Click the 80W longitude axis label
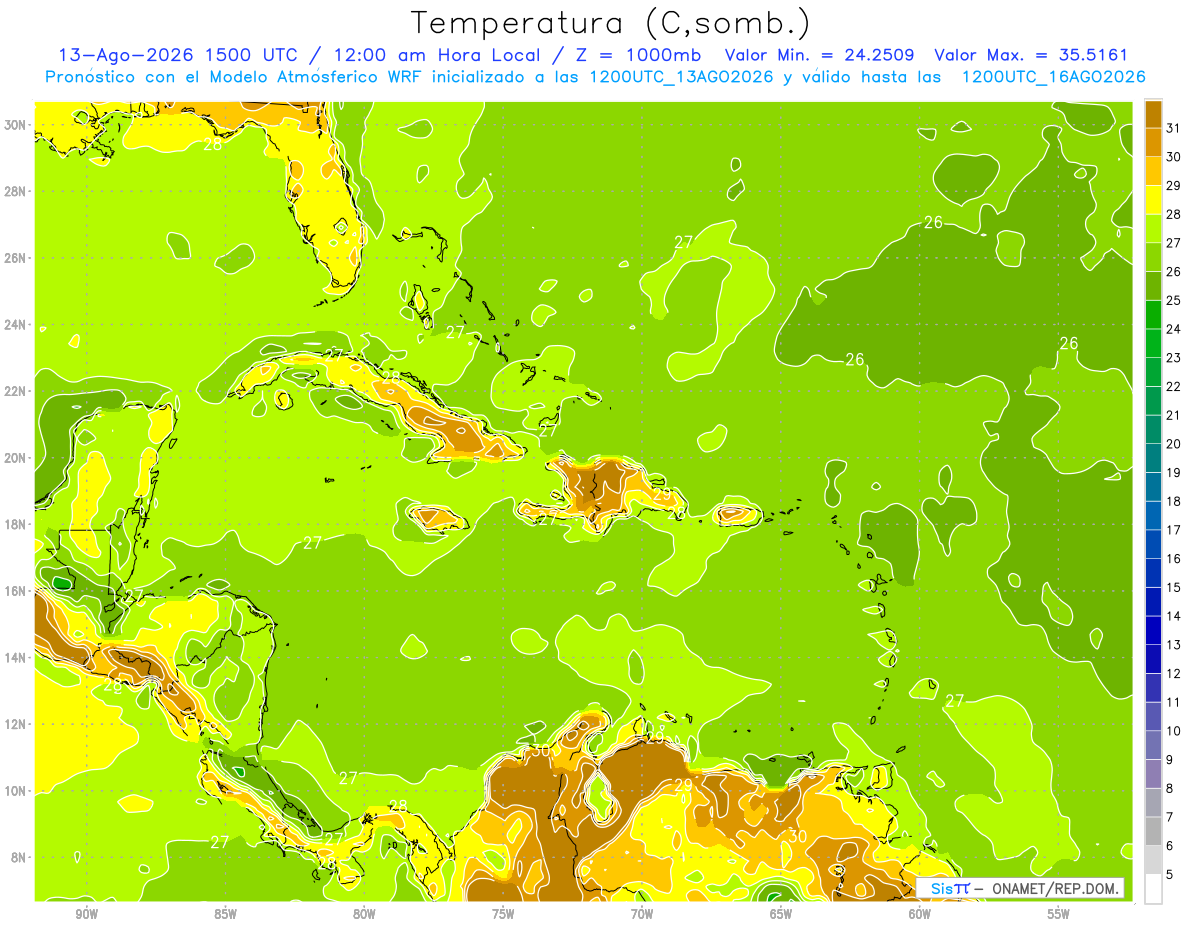The image size is (1200, 927). point(364,915)
